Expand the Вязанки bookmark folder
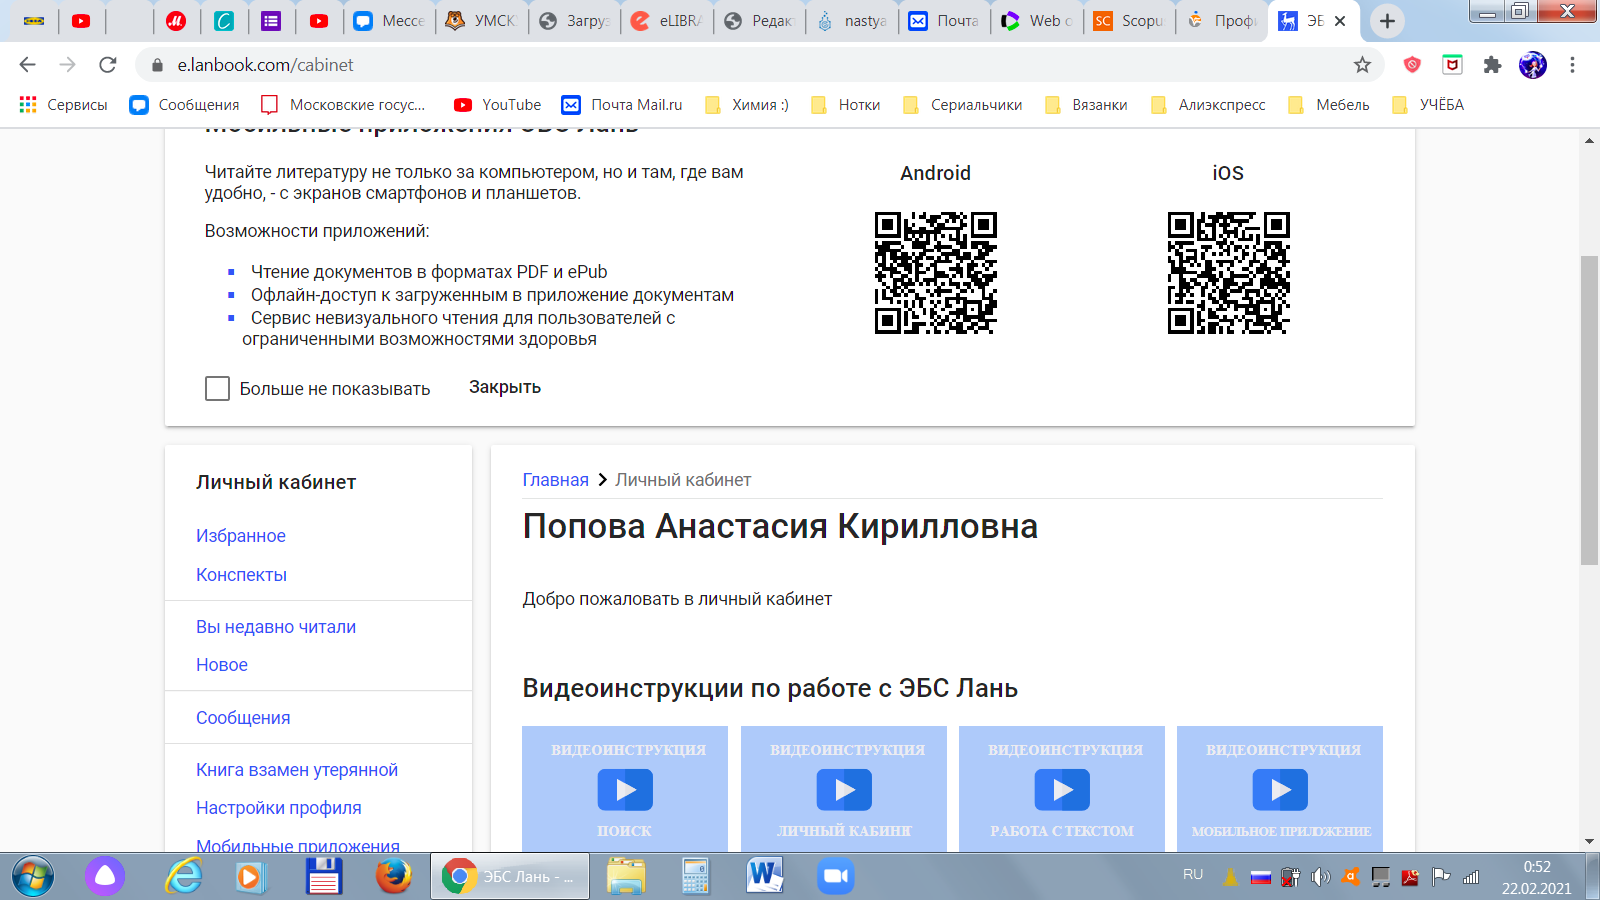The width and height of the screenshot is (1600, 900). pos(1086,105)
